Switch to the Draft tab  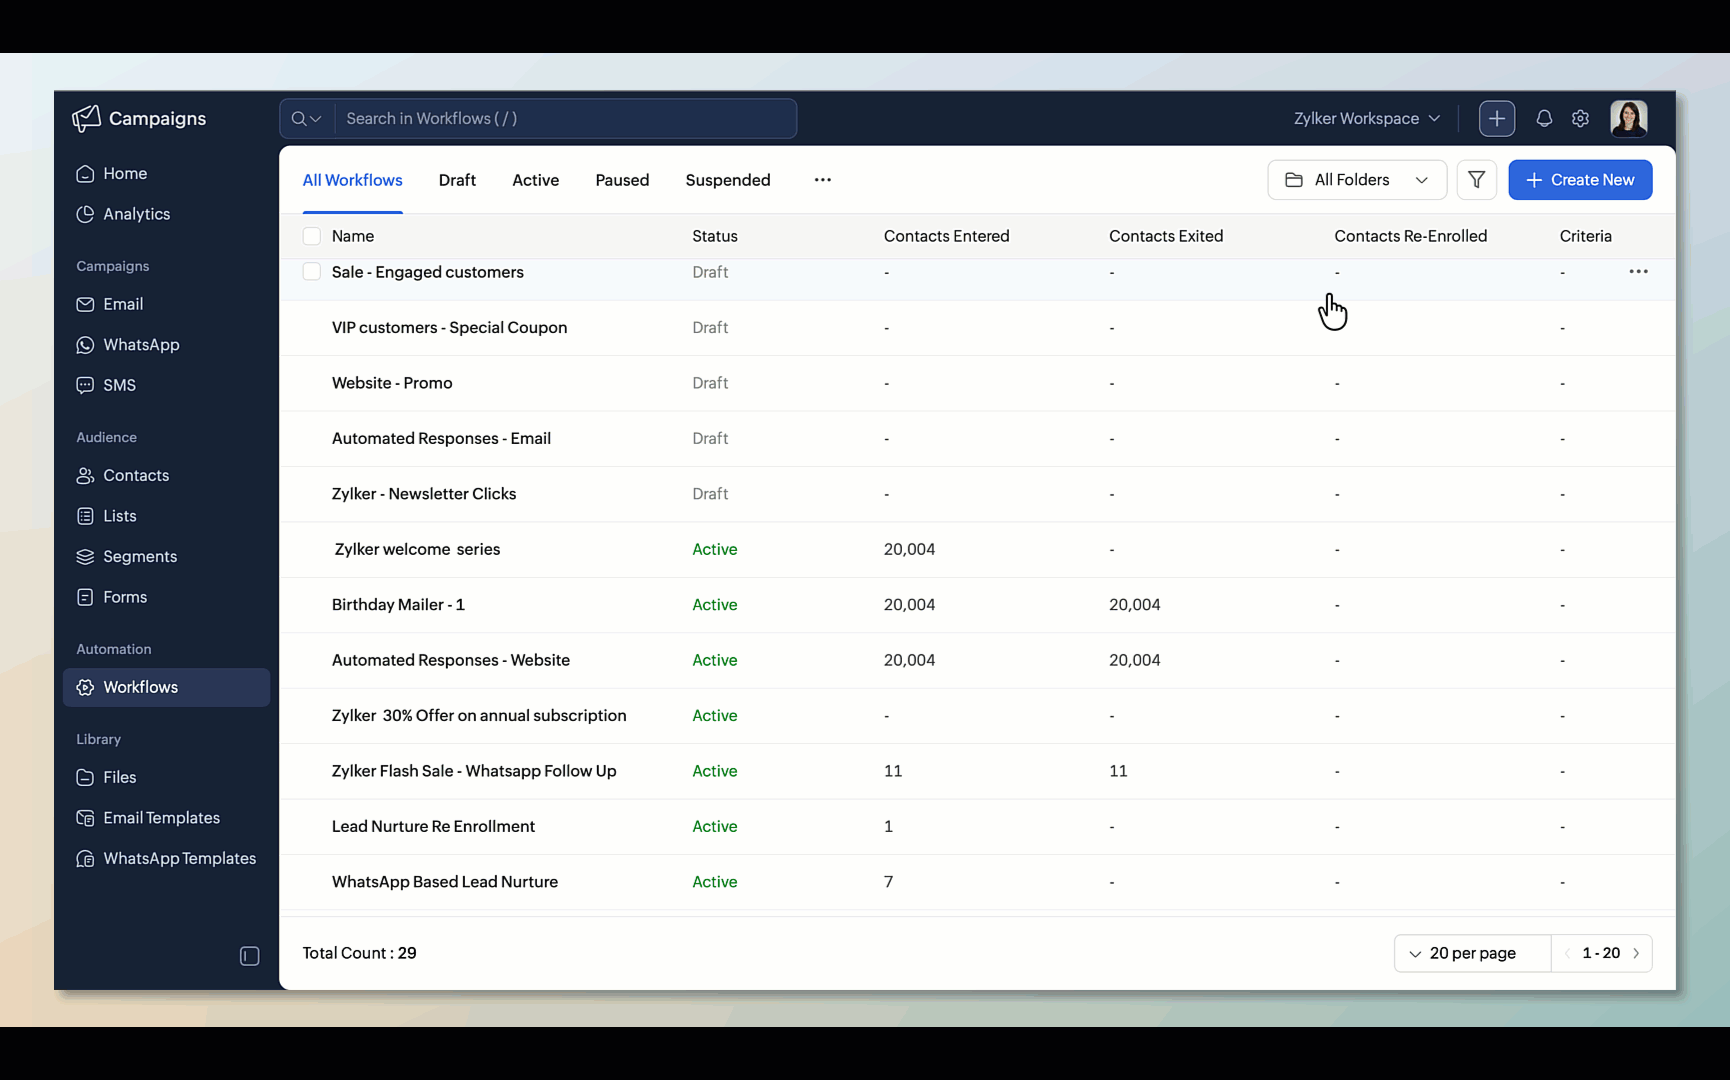click(457, 180)
